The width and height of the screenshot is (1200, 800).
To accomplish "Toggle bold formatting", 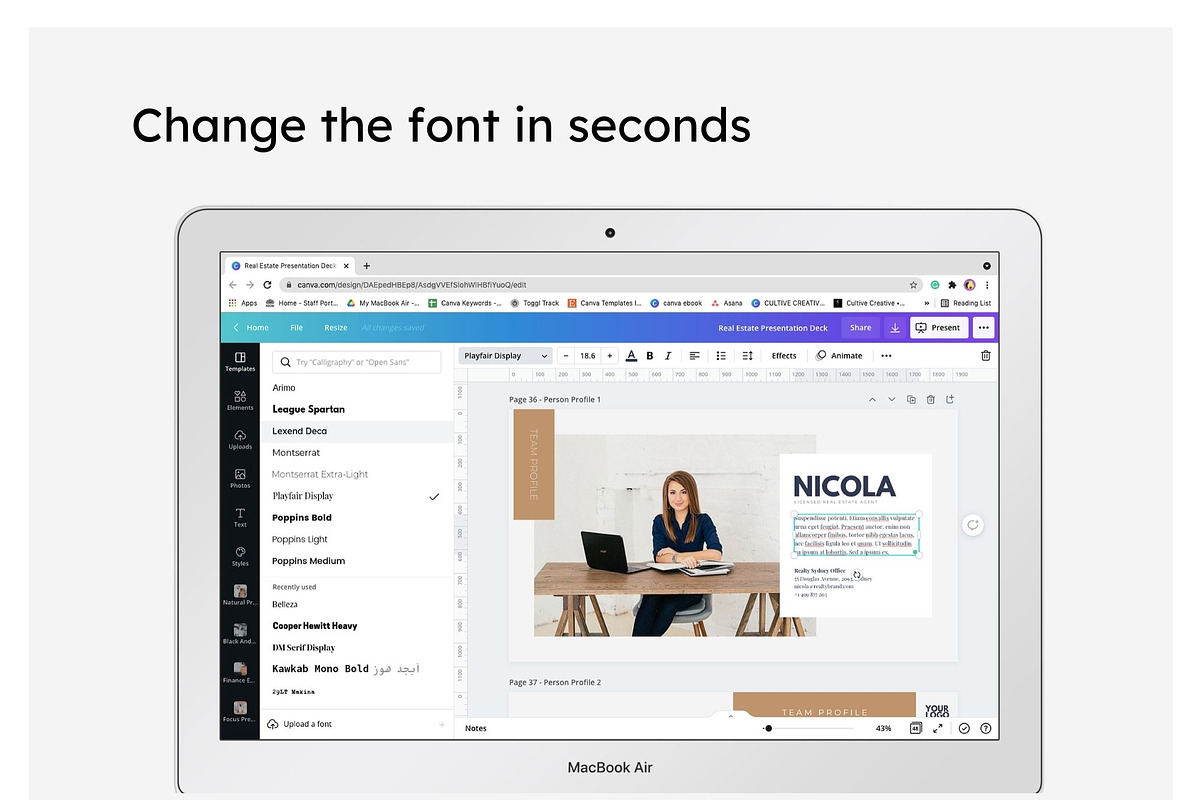I will point(650,355).
